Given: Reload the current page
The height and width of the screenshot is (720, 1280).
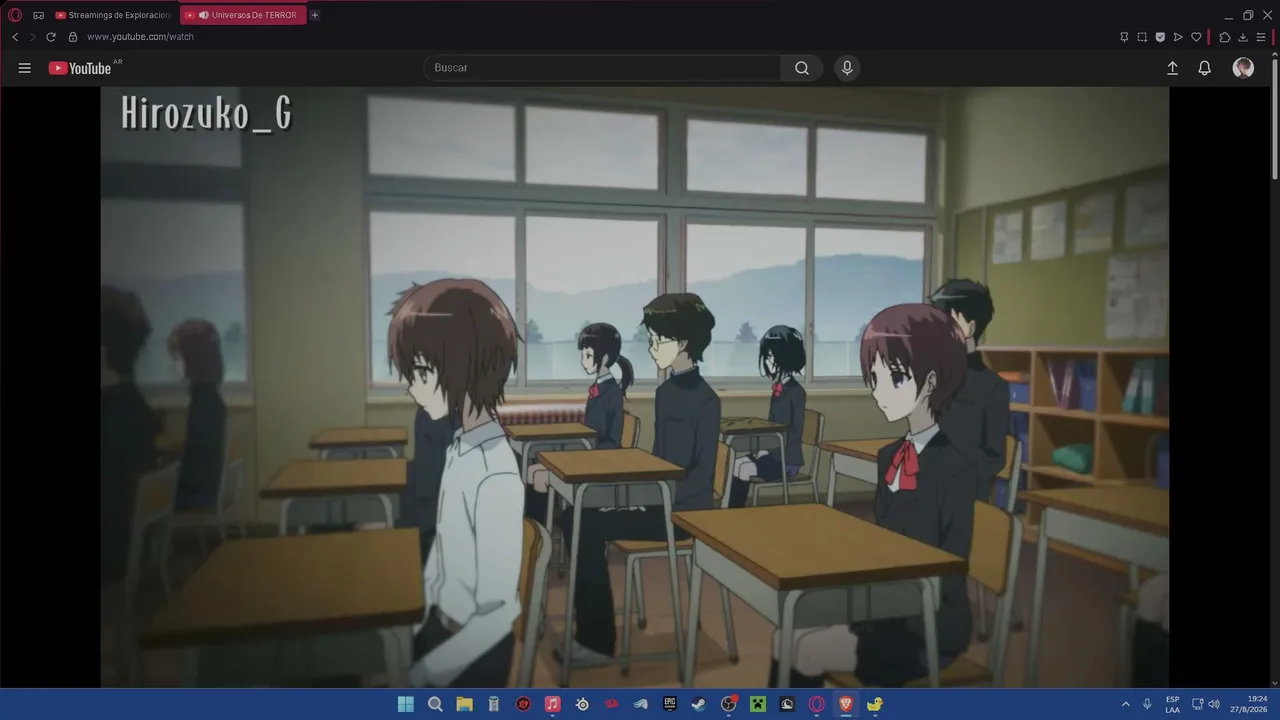Looking at the screenshot, I should point(51,37).
